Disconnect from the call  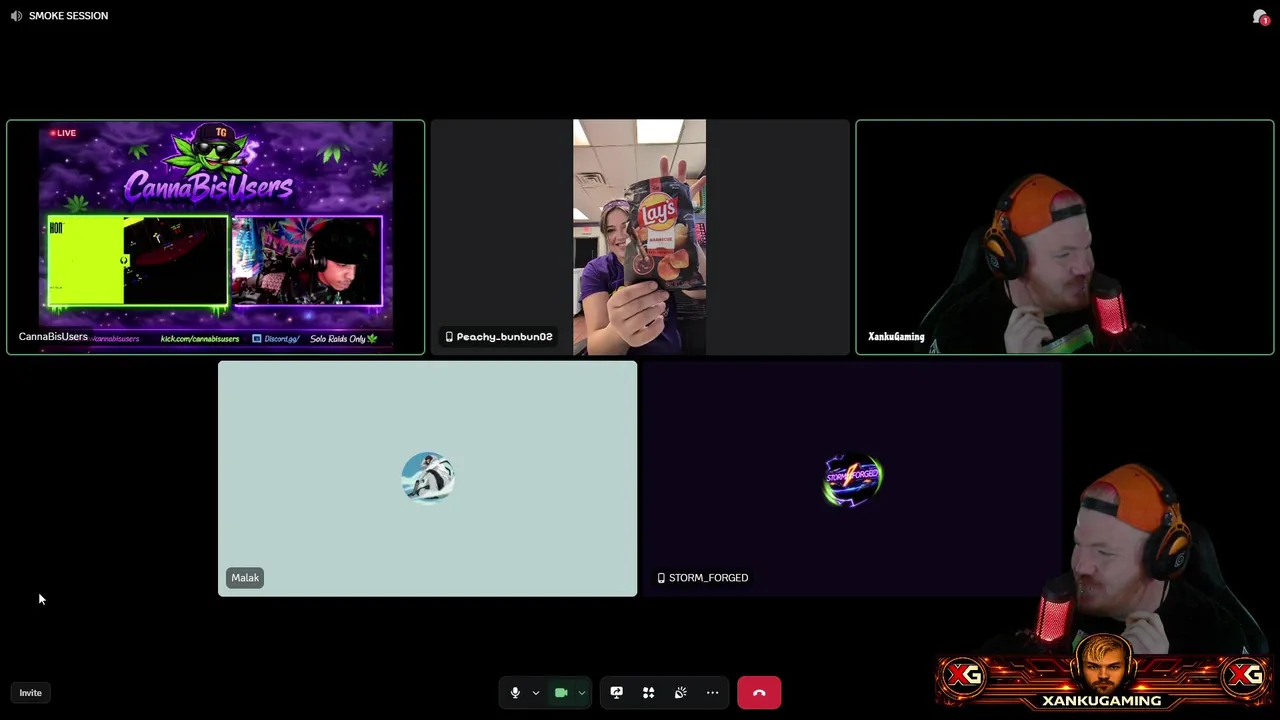(x=759, y=693)
